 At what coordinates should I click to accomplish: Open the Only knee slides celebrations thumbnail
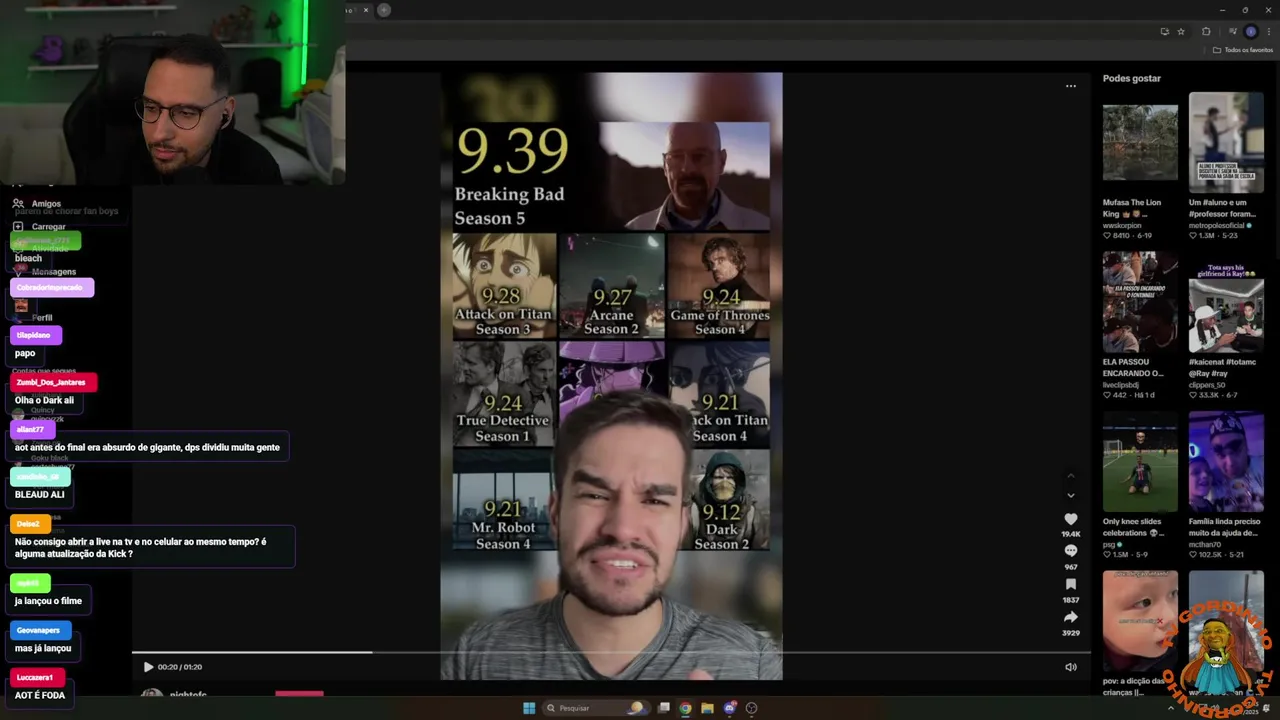1140,461
